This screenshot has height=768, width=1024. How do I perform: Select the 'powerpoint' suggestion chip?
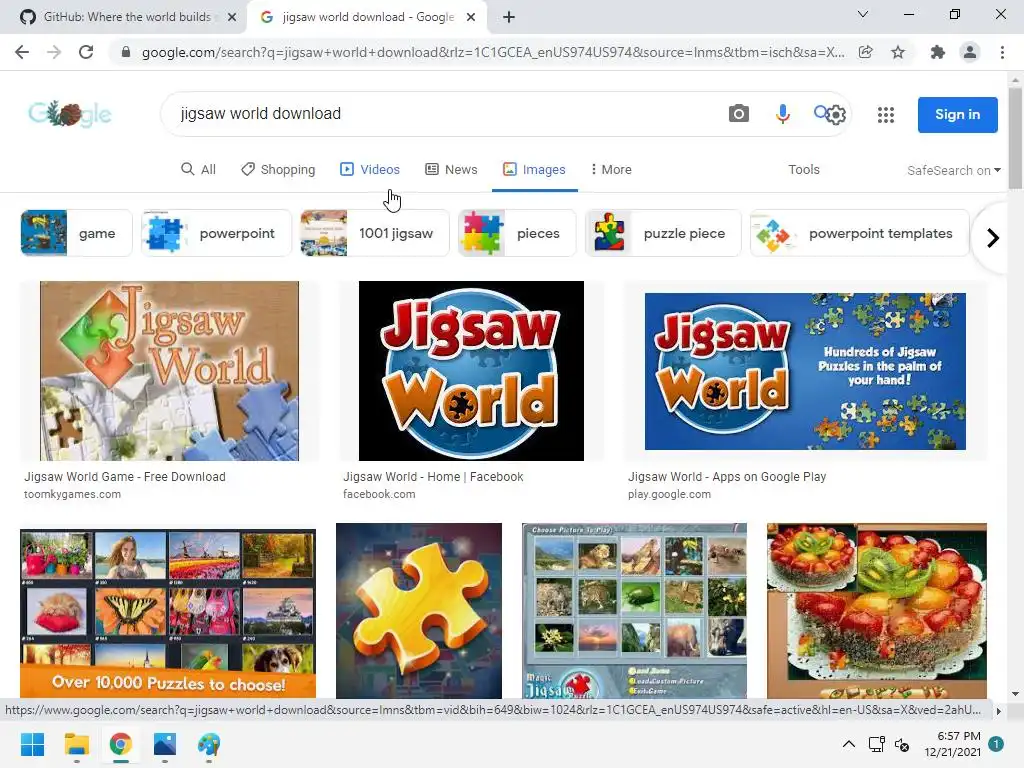click(216, 233)
